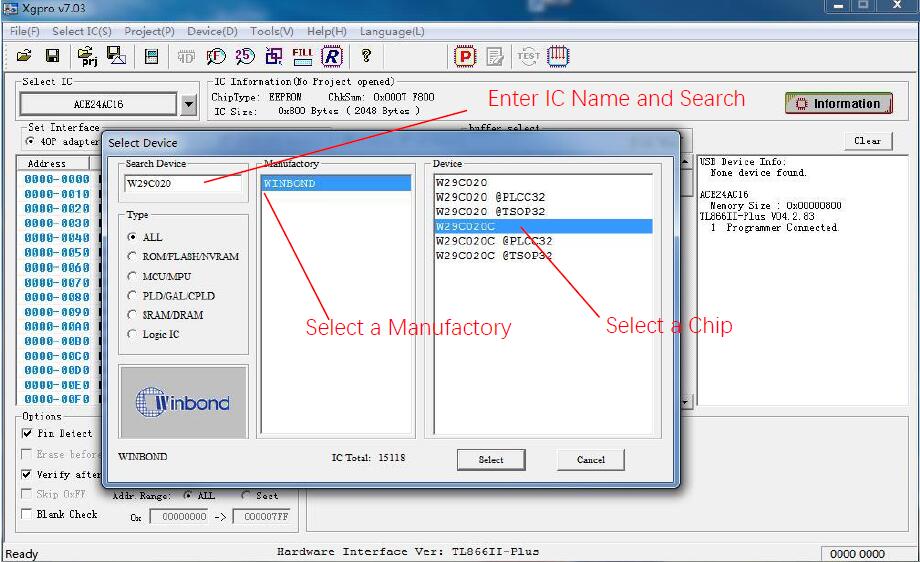
Task: Enable the Erase before checkbox
Action: [26, 454]
